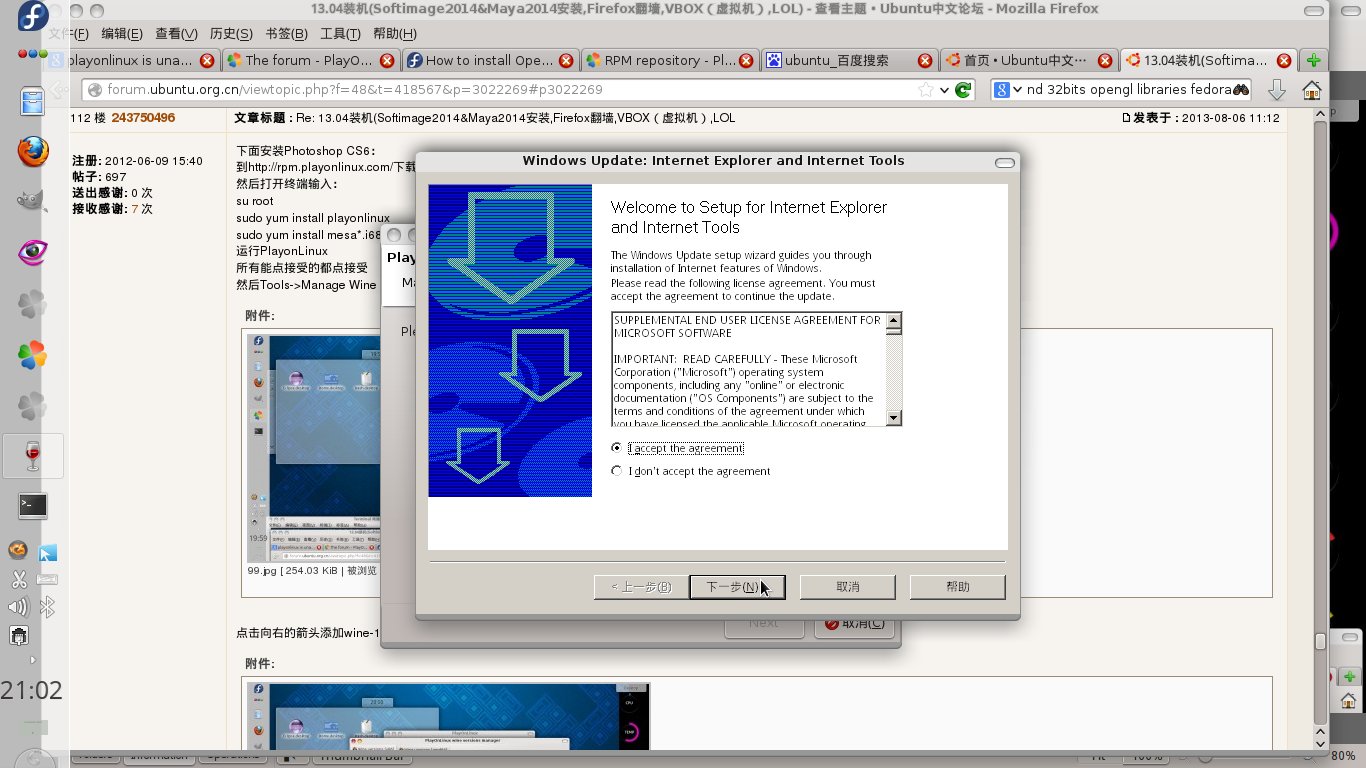The height and width of the screenshot is (768, 1366).
Task: Open the Firefox downloads arrow icon
Action: (1277, 90)
